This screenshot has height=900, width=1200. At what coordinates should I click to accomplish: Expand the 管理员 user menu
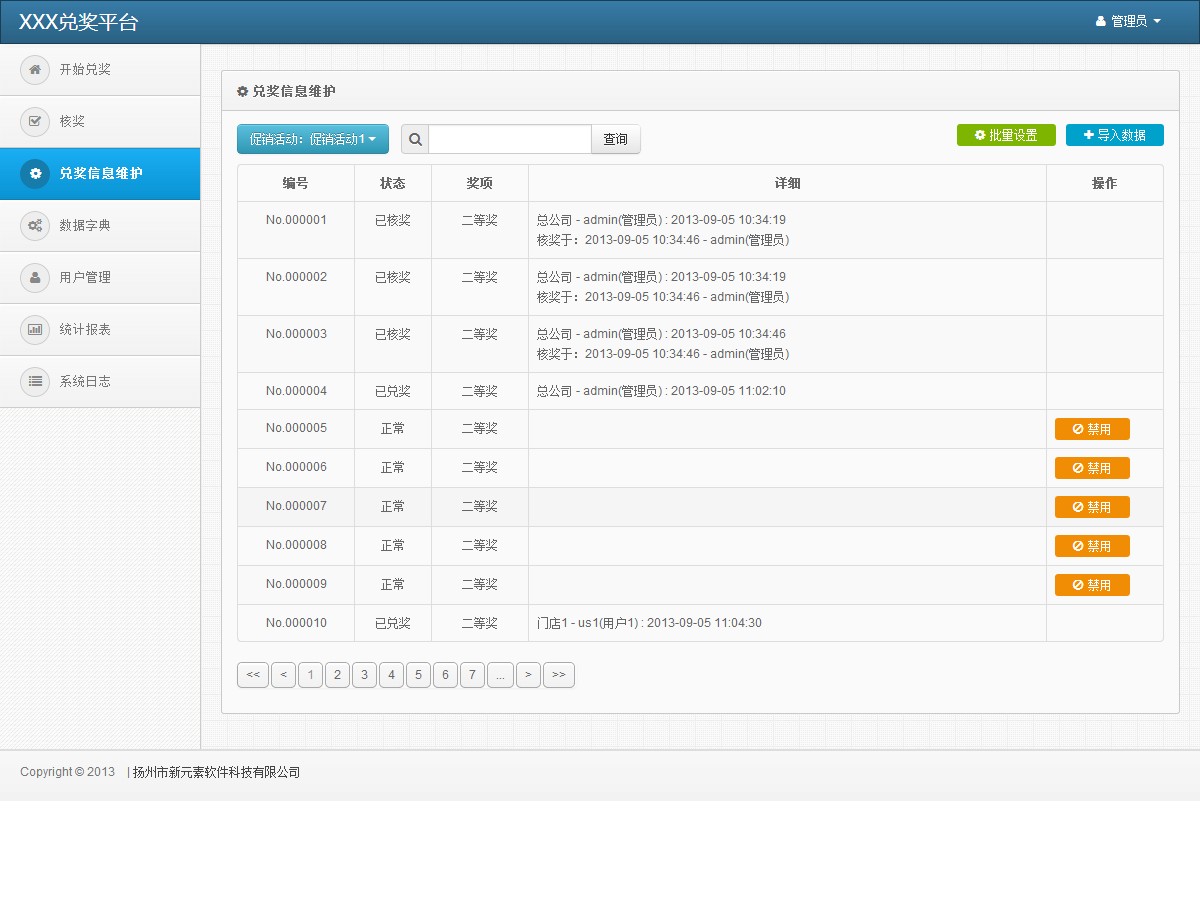pyautogui.click(x=1128, y=21)
